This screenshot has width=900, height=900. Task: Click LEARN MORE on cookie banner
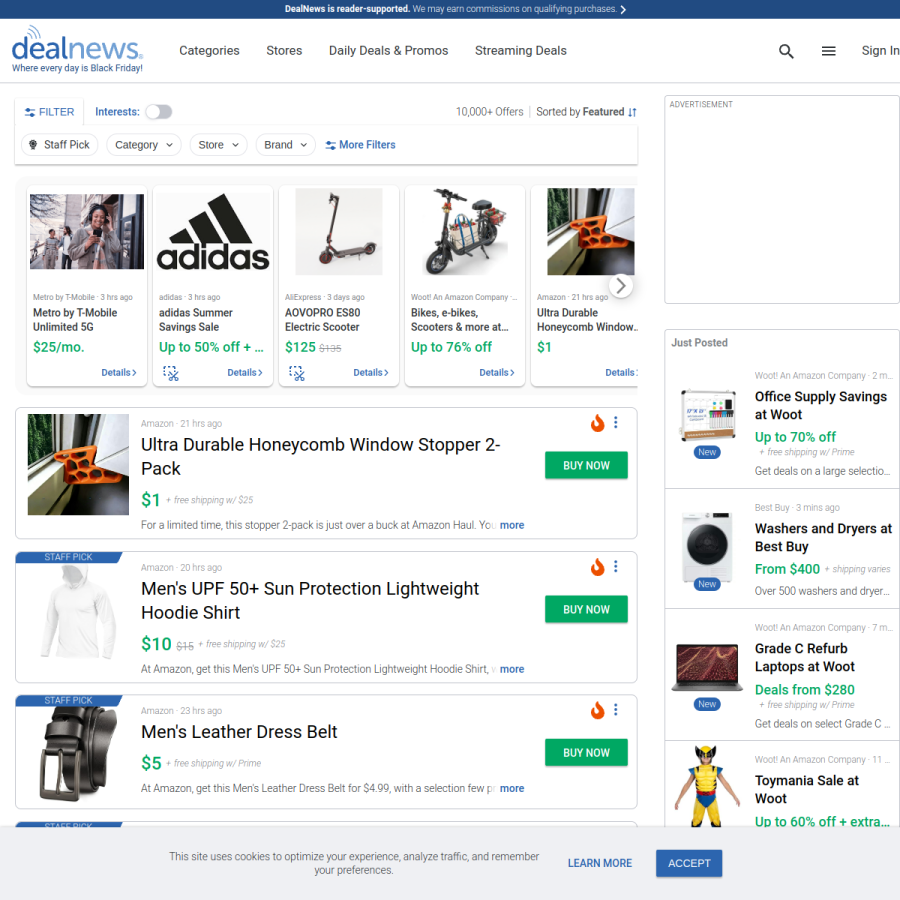click(x=600, y=863)
